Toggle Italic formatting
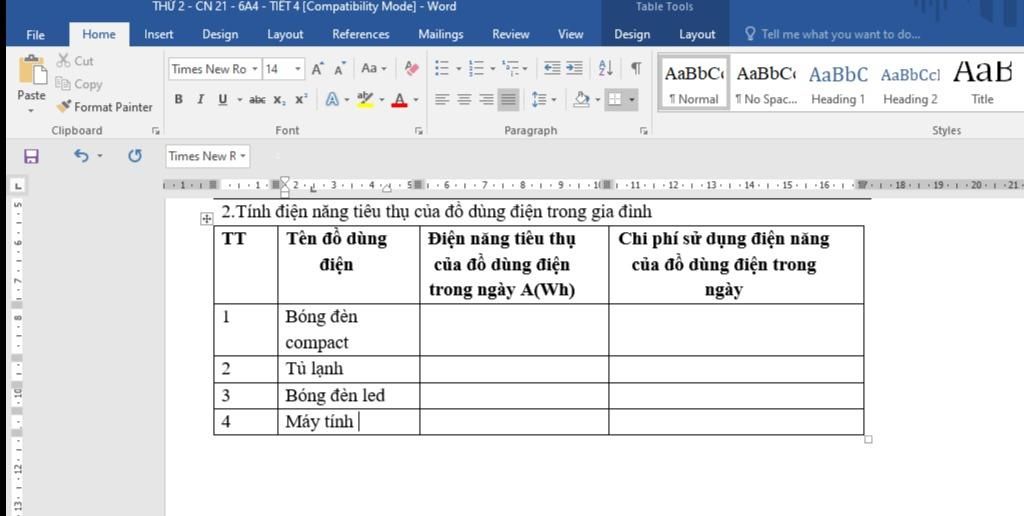1024x516 pixels. [200, 99]
